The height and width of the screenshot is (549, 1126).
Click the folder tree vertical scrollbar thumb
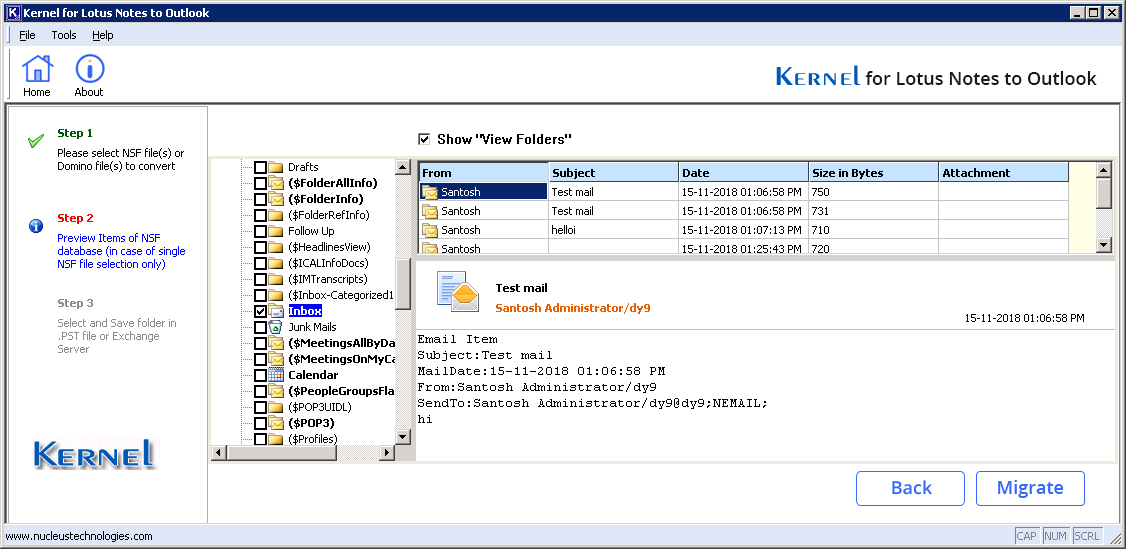[404, 283]
